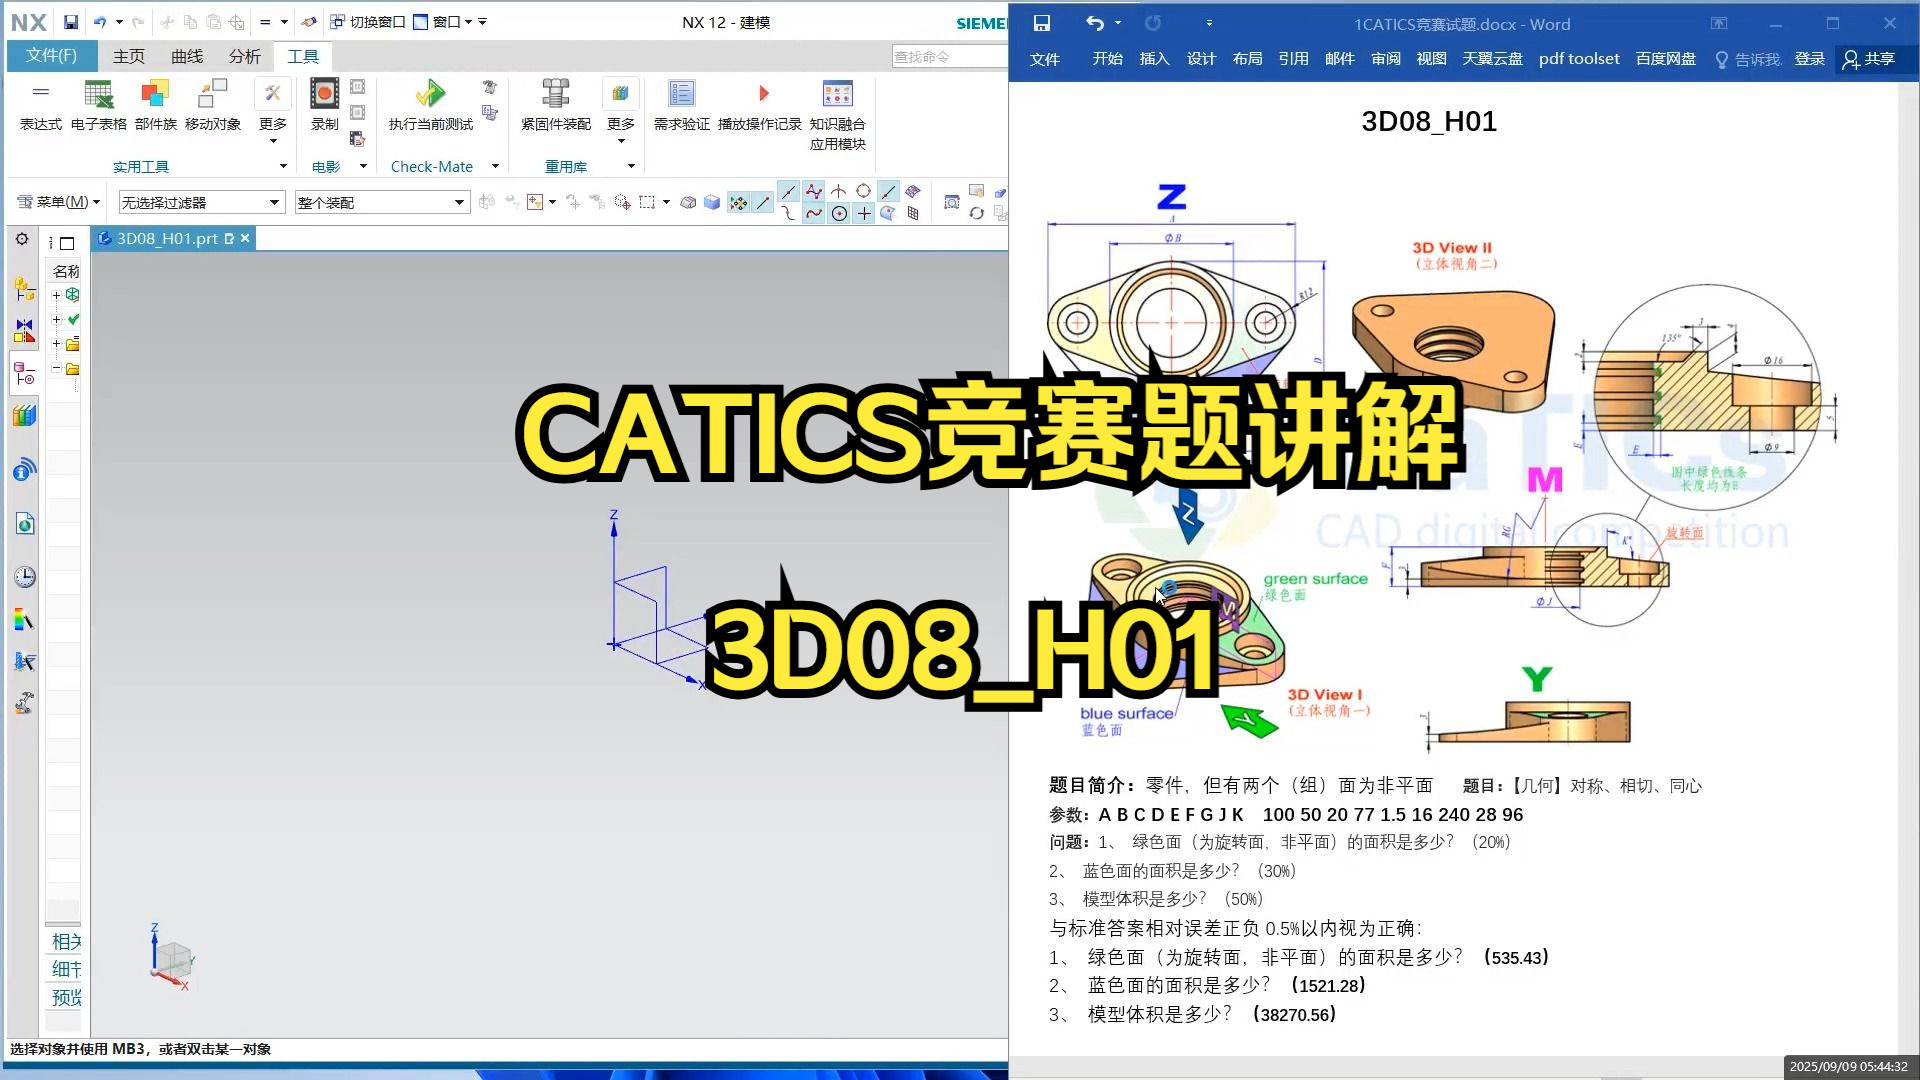
Task: Save the NX part with the save icon
Action: pos(70,22)
